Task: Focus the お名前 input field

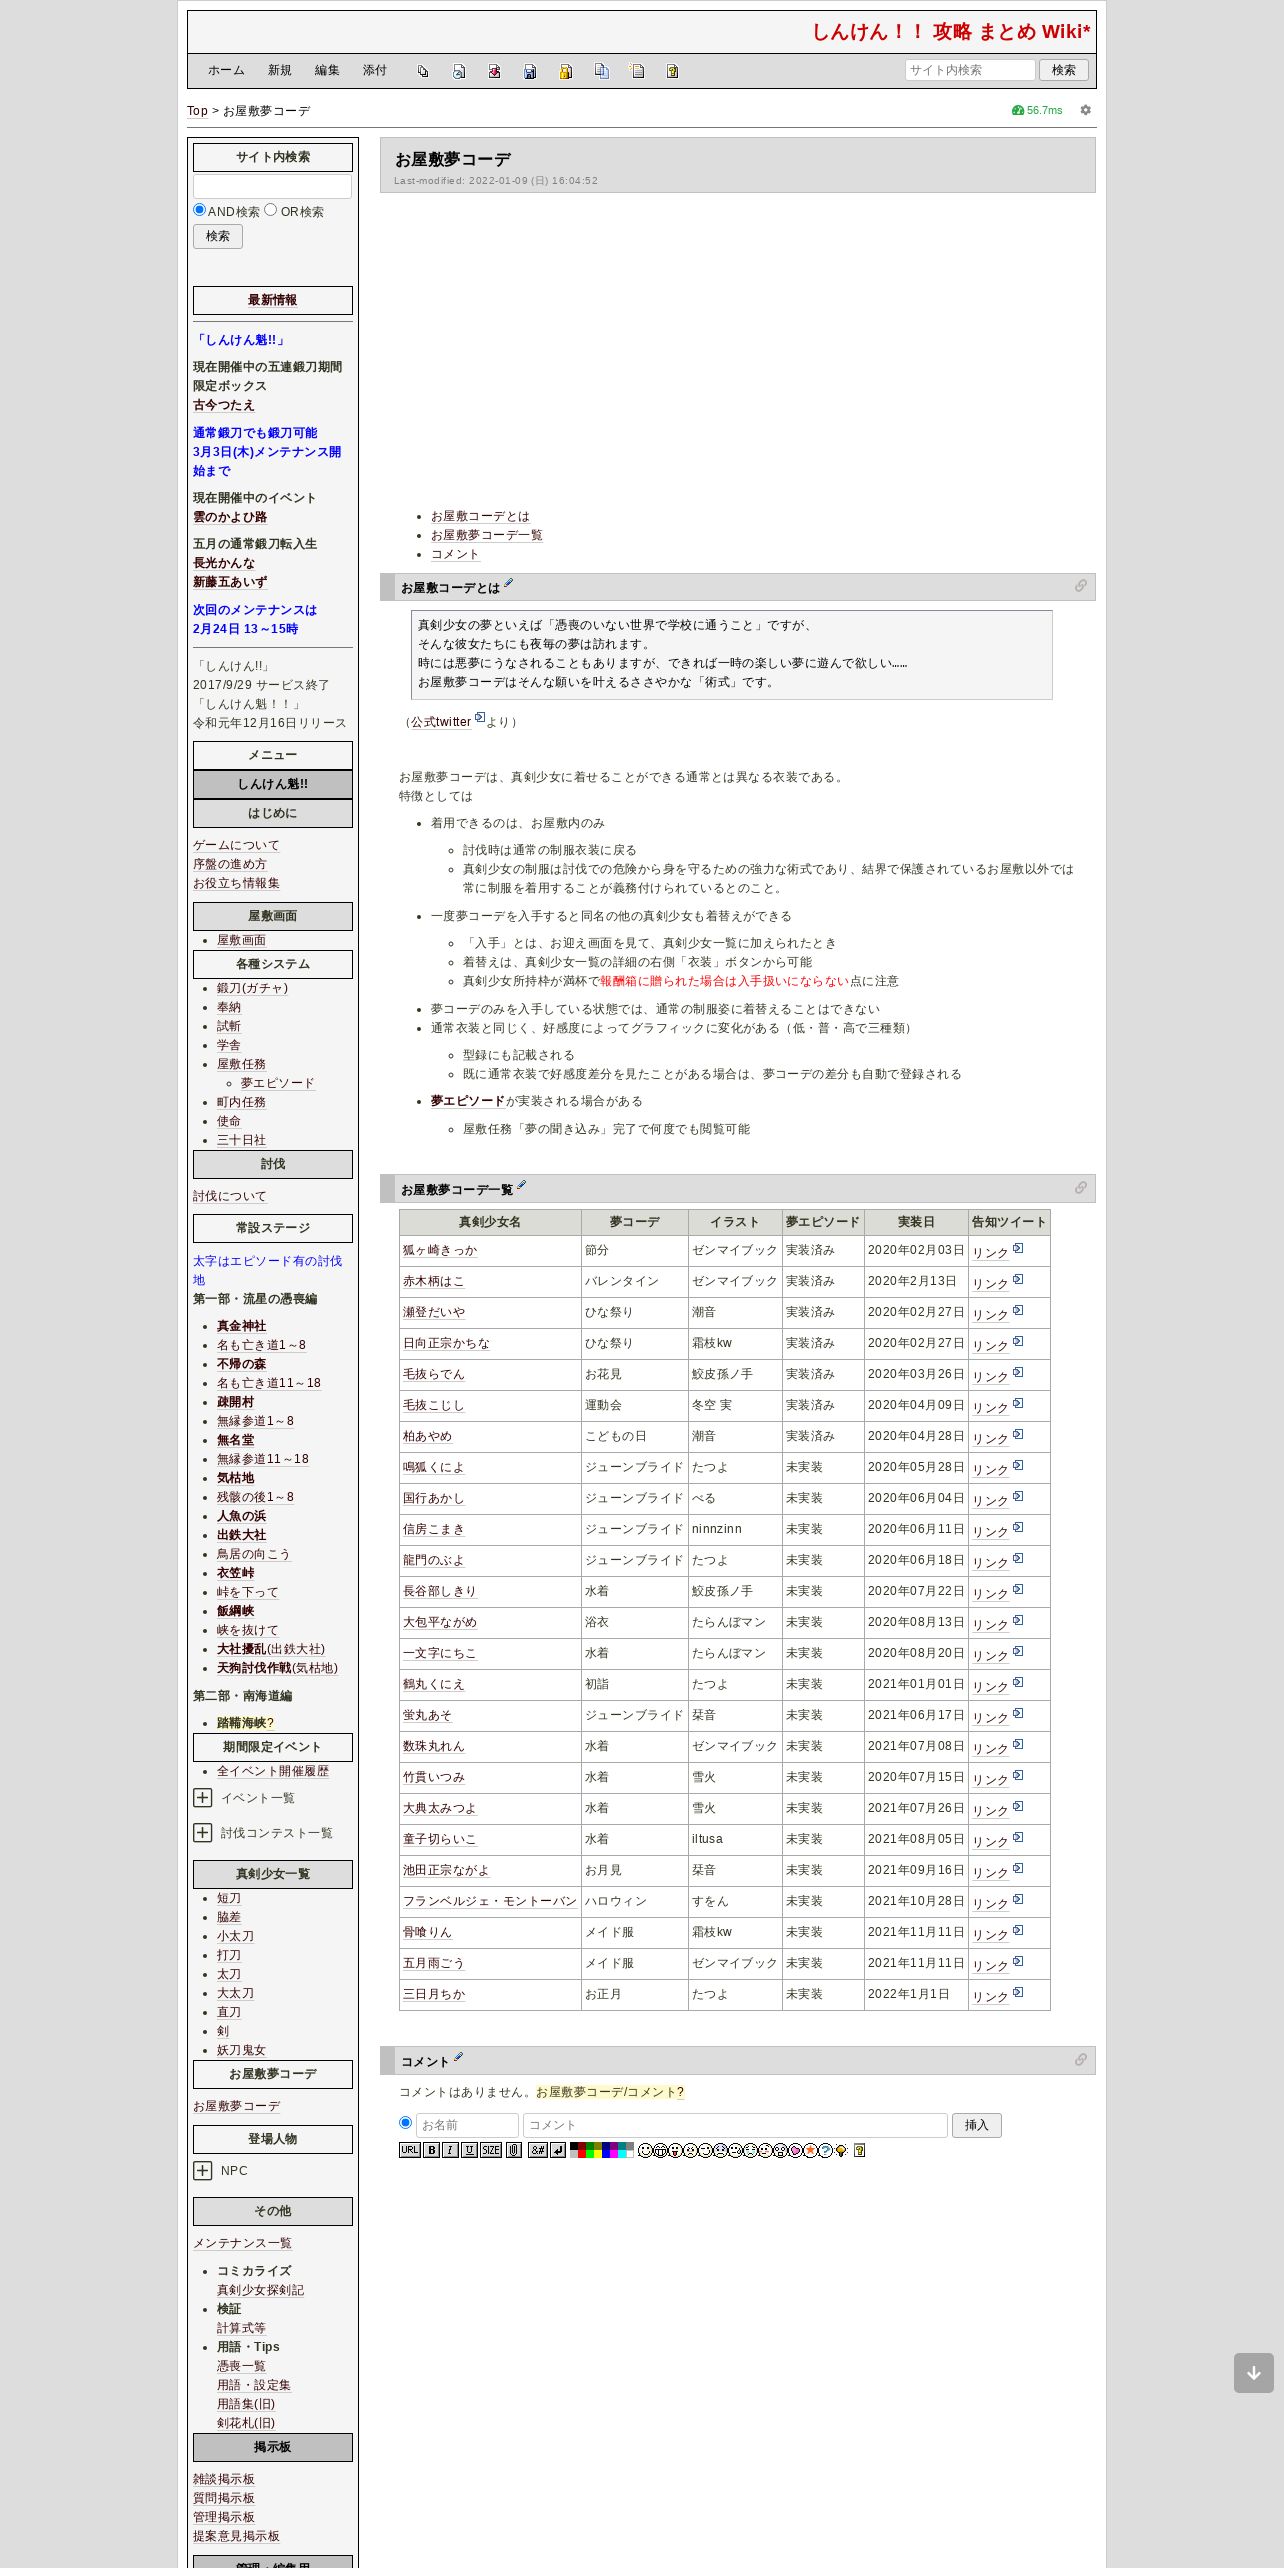Action: [467, 2125]
